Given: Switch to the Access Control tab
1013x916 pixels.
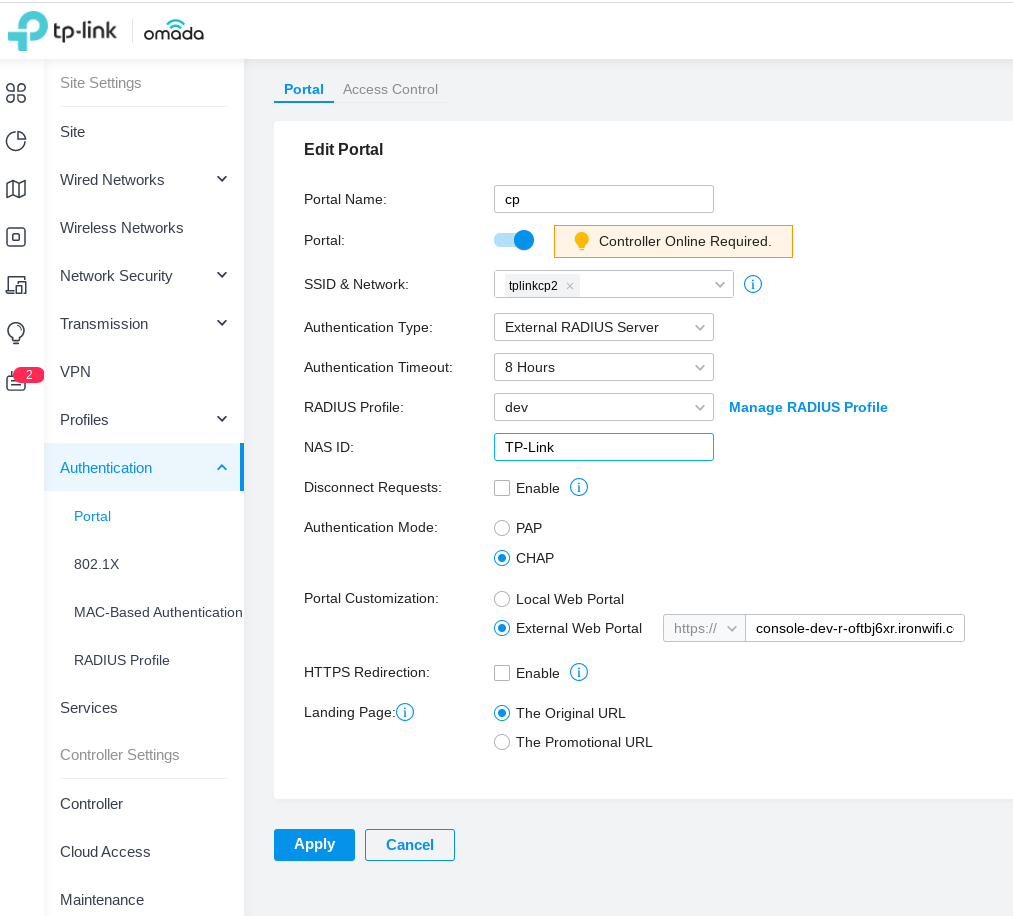Looking at the screenshot, I should [x=390, y=89].
